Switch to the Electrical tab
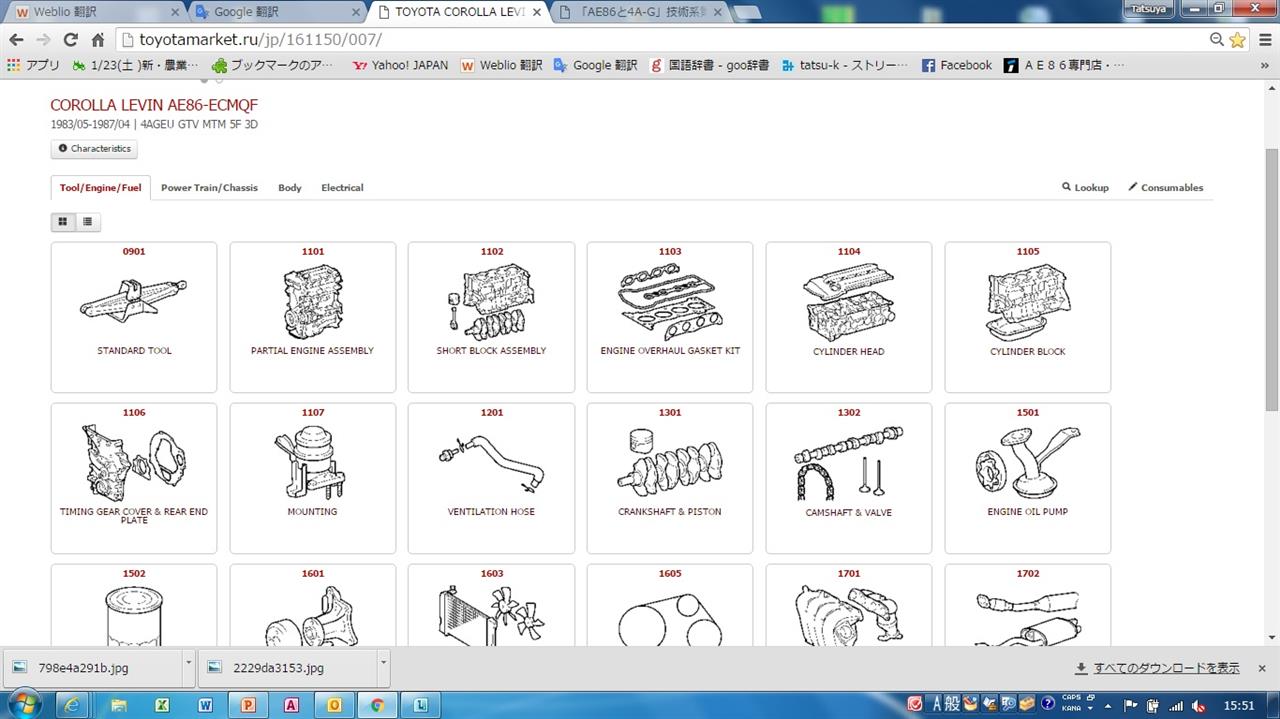Image resolution: width=1280 pixels, height=719 pixels. coord(342,188)
